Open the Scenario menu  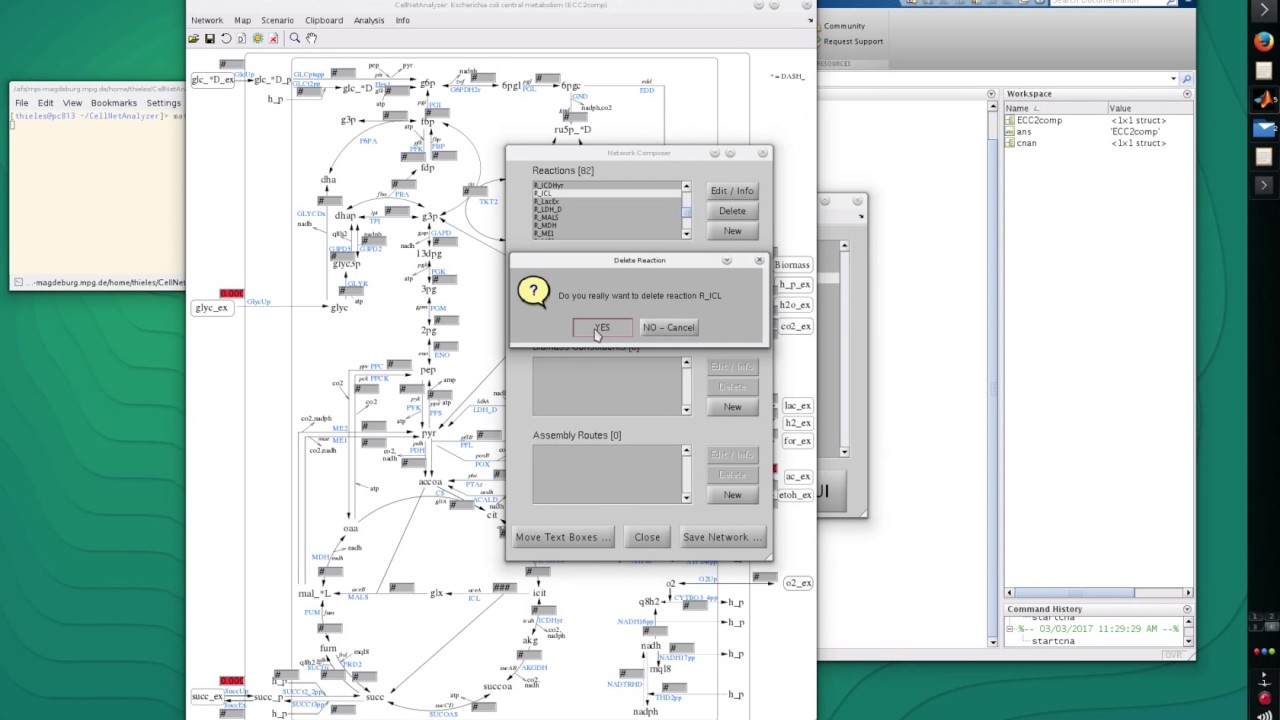coord(278,20)
